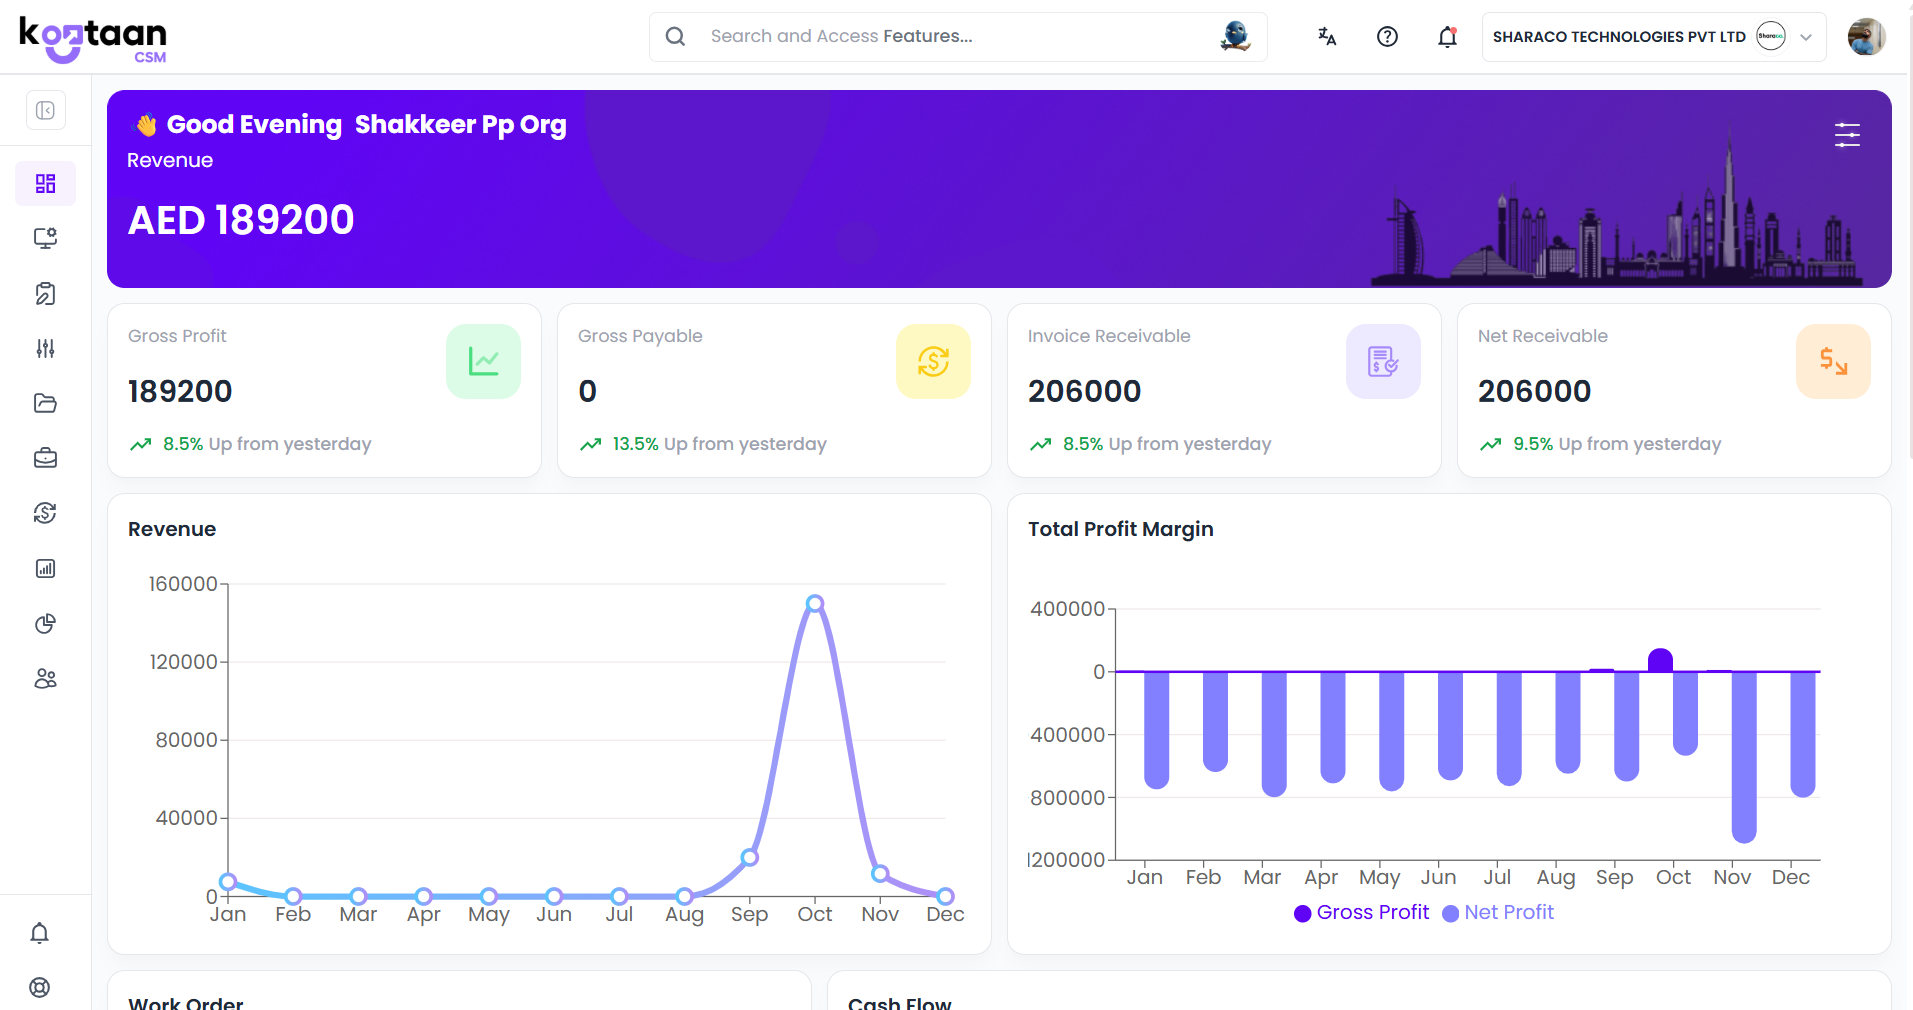Image resolution: width=1913 pixels, height=1010 pixels.
Task: Toggle the sidebar collapse button
Action: [45, 110]
